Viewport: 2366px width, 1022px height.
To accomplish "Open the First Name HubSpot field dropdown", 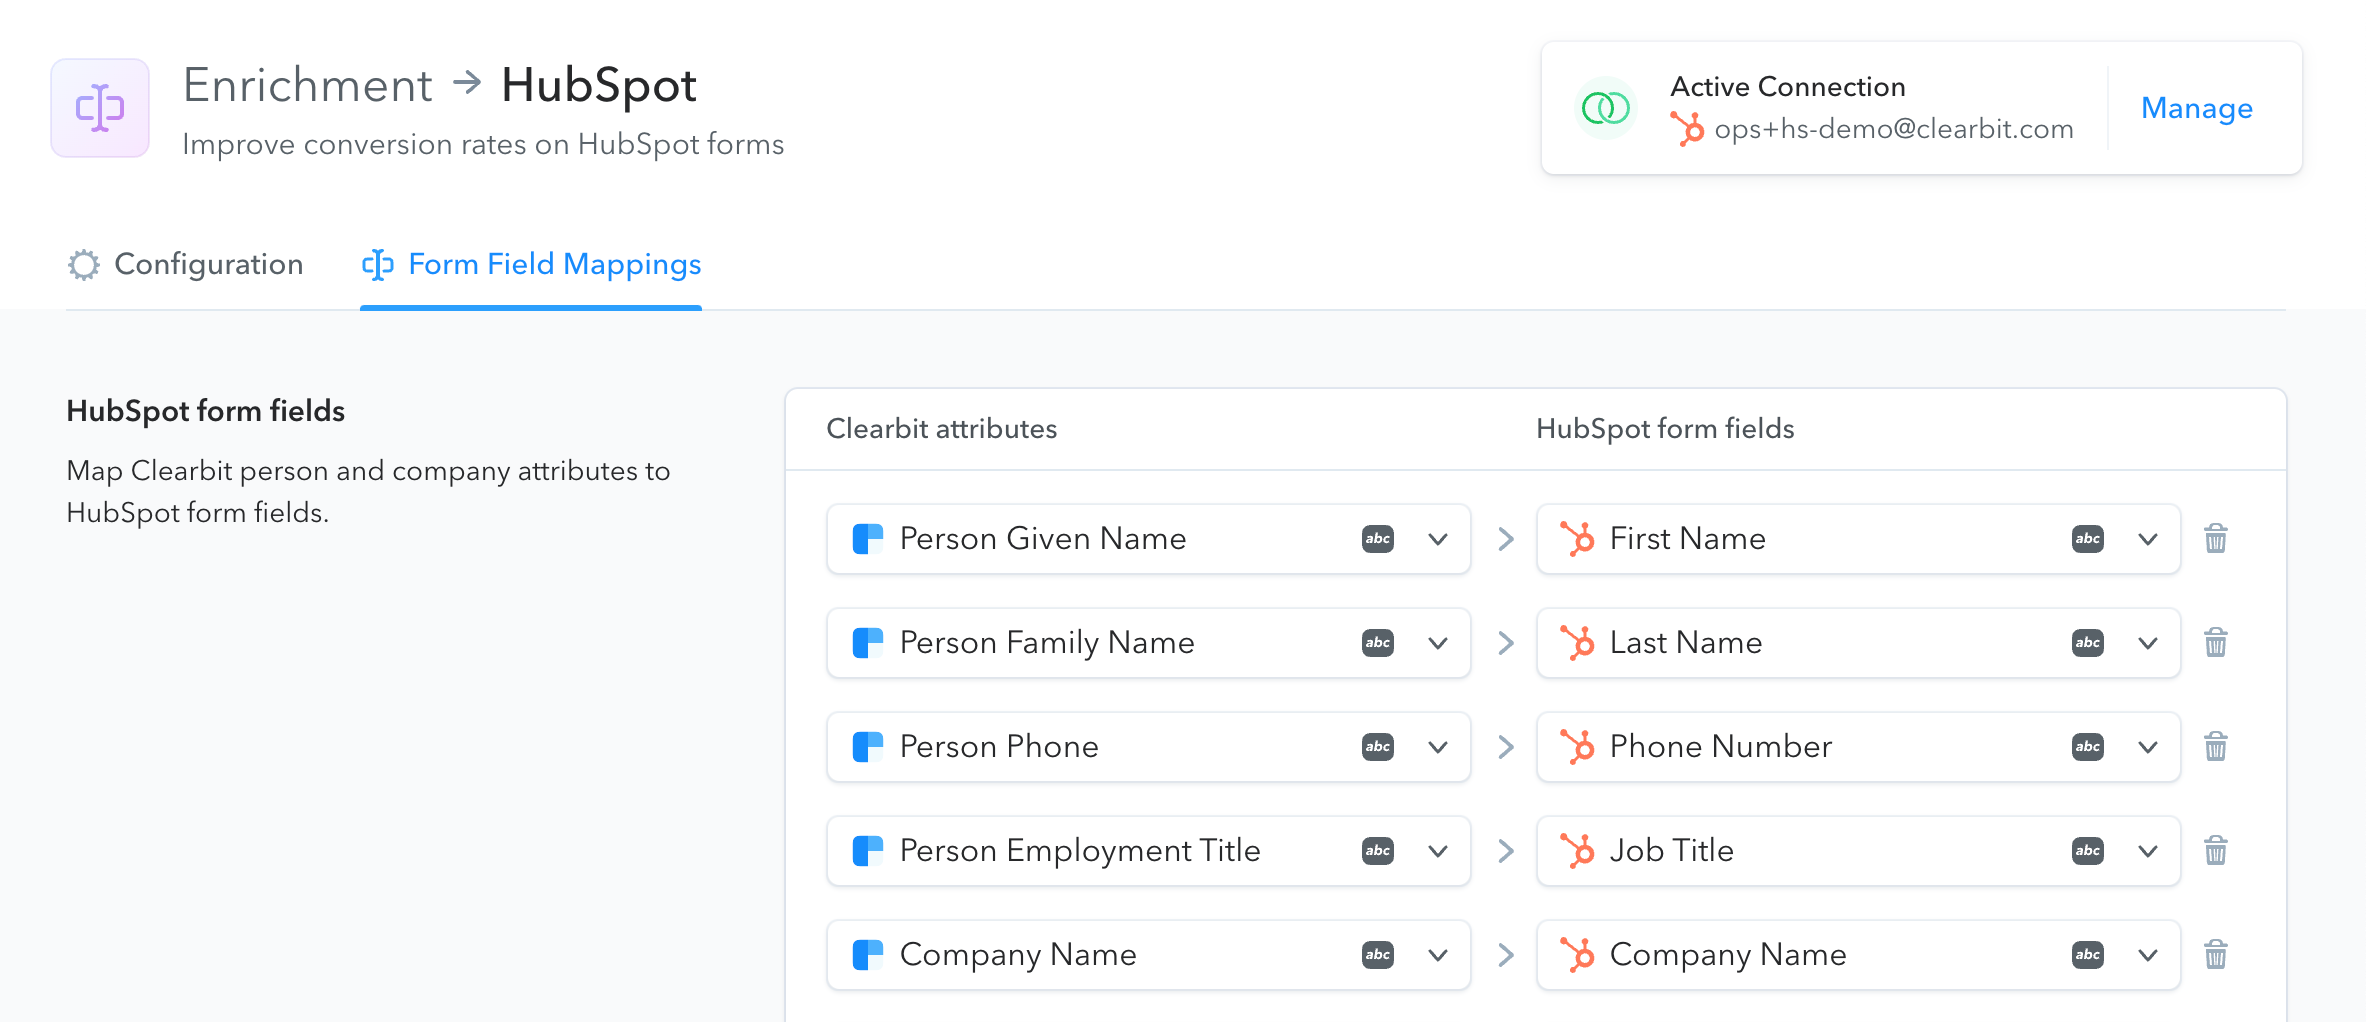I will 1859,539.
